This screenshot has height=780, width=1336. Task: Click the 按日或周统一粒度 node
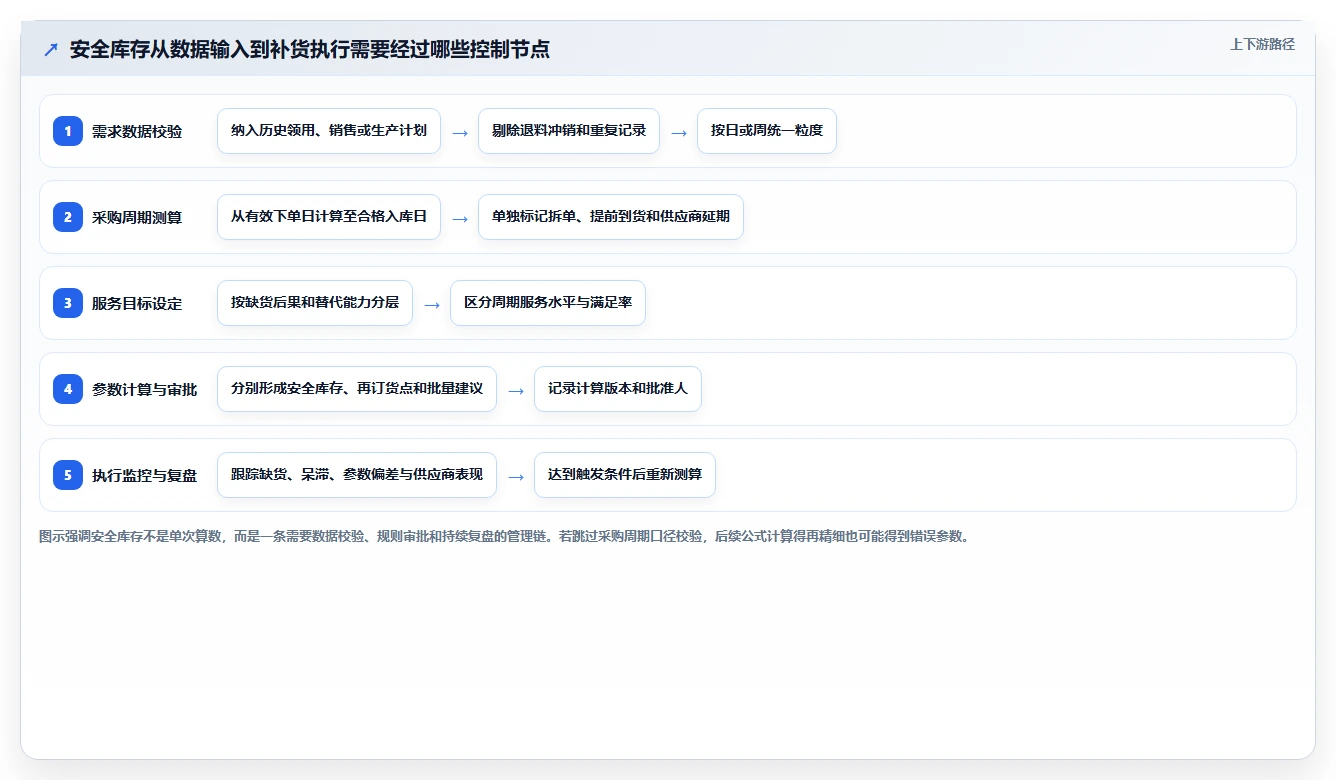[767, 131]
